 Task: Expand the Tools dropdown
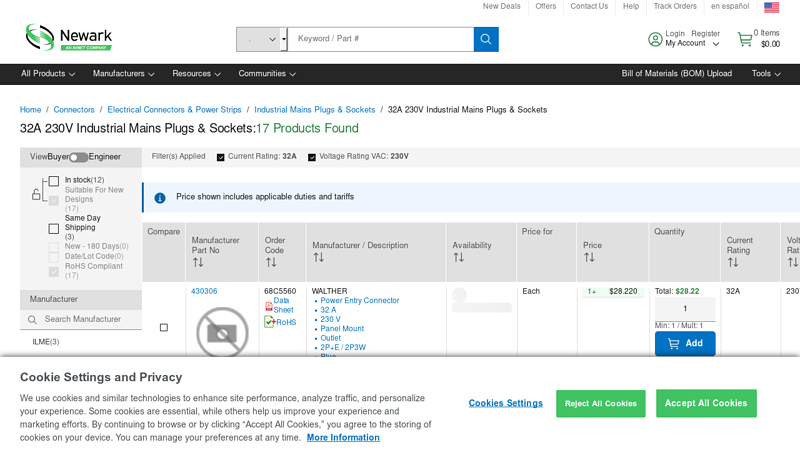coord(766,74)
